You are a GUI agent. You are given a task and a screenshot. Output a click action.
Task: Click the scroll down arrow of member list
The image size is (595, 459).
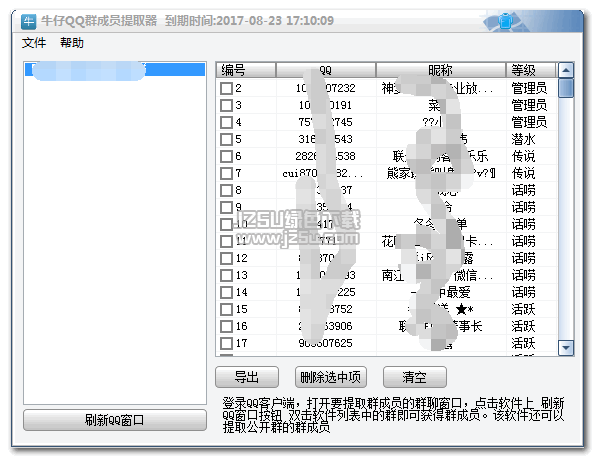point(566,347)
